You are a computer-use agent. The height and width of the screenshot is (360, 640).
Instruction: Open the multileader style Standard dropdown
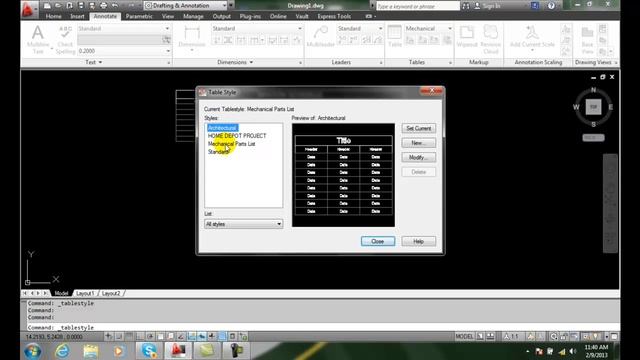coord(360,29)
